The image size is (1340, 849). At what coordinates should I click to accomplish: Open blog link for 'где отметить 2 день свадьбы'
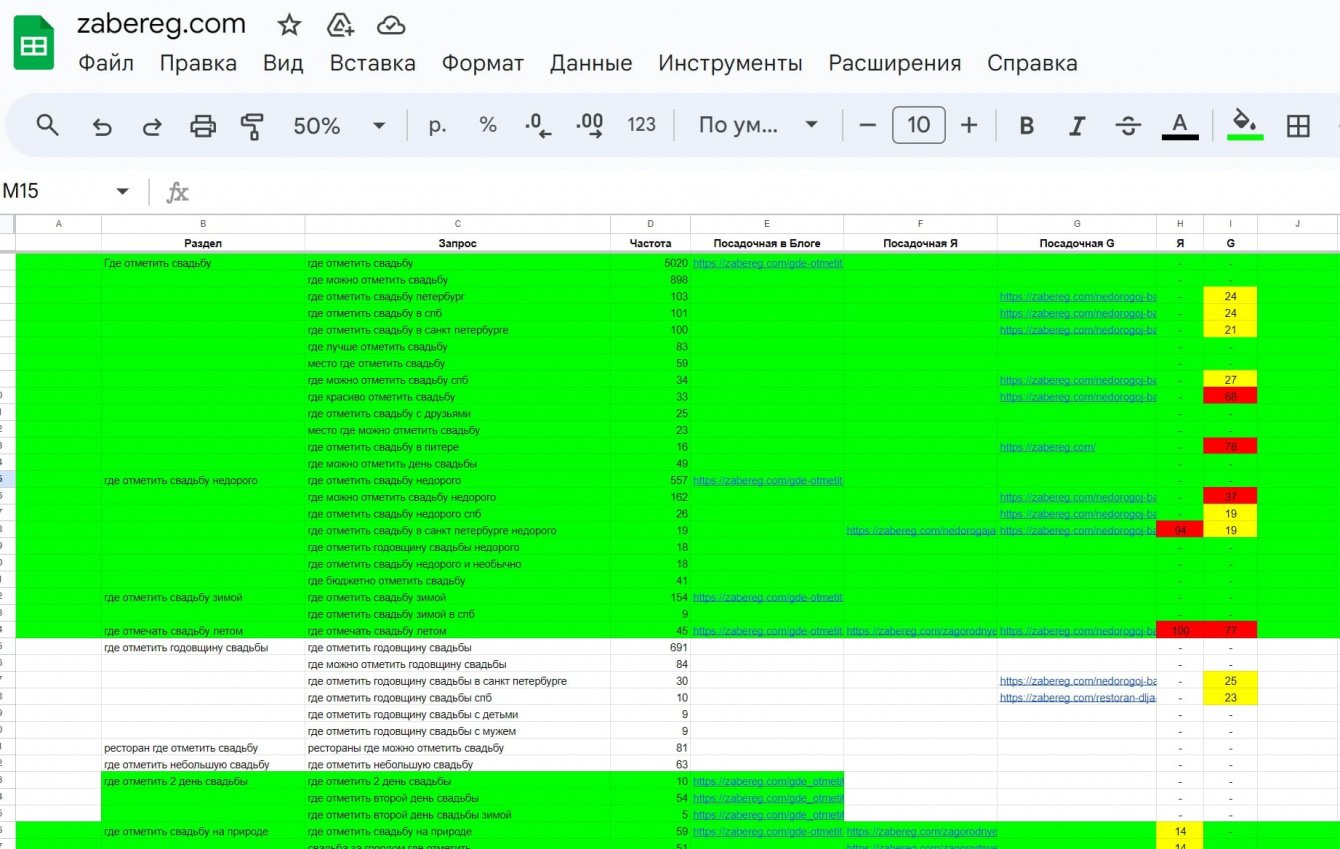[768, 781]
